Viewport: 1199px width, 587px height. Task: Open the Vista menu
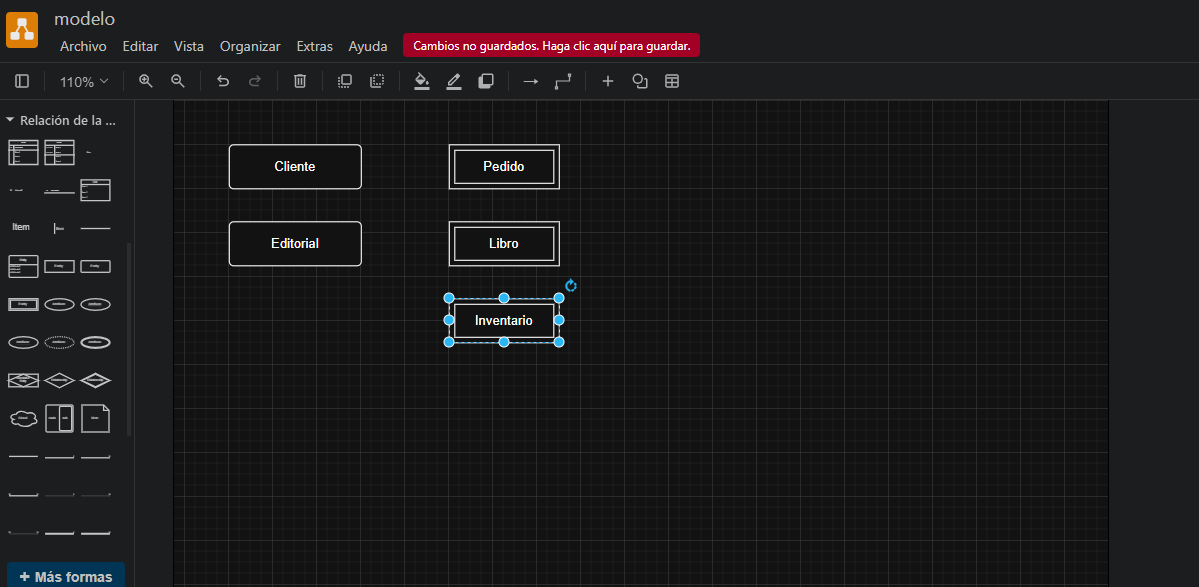click(x=189, y=46)
